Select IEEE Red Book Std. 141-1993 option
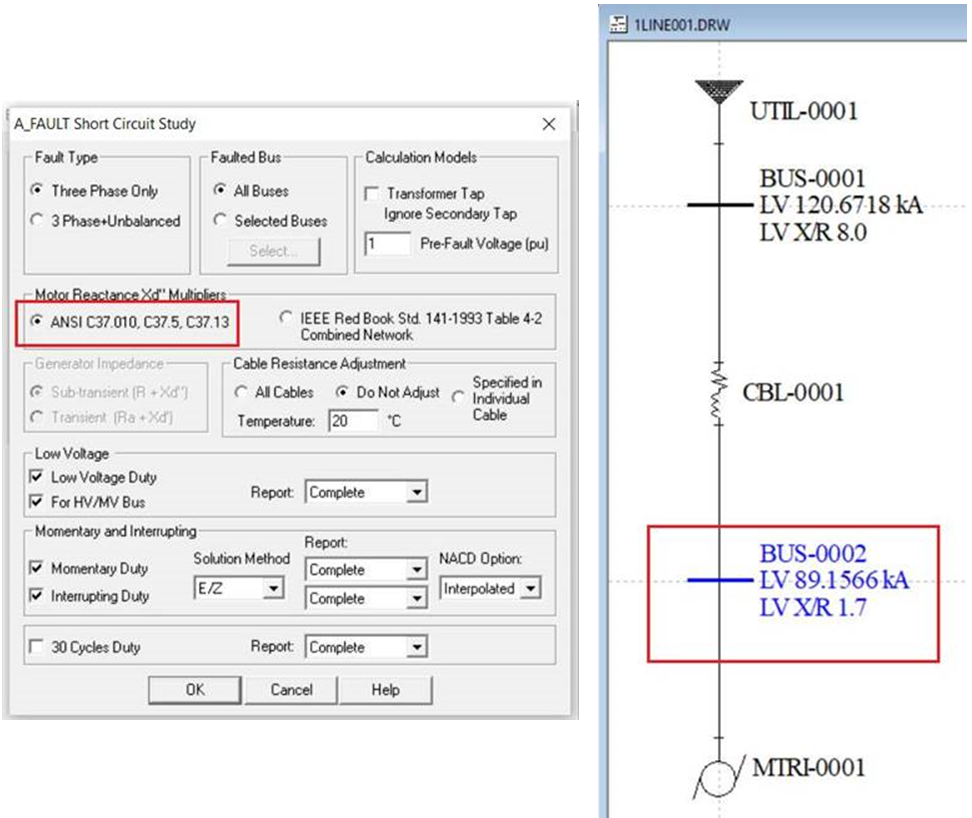Image resolution: width=972 pixels, height=818 pixels. [x=287, y=319]
